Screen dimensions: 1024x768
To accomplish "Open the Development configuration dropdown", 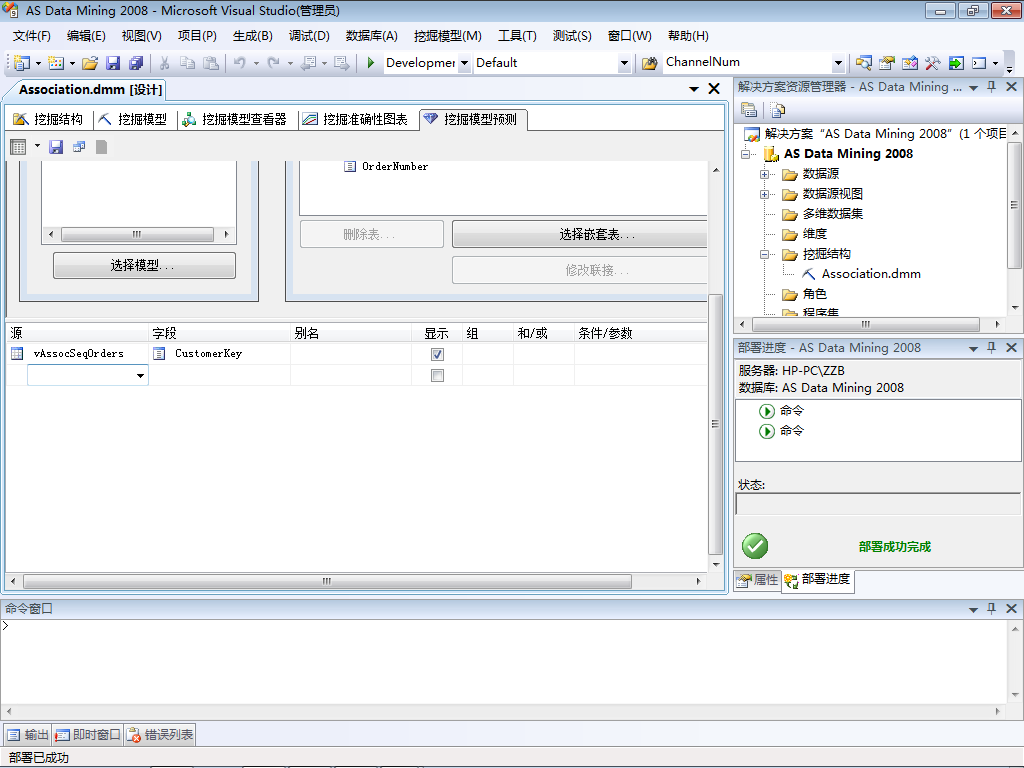I will 464,63.
